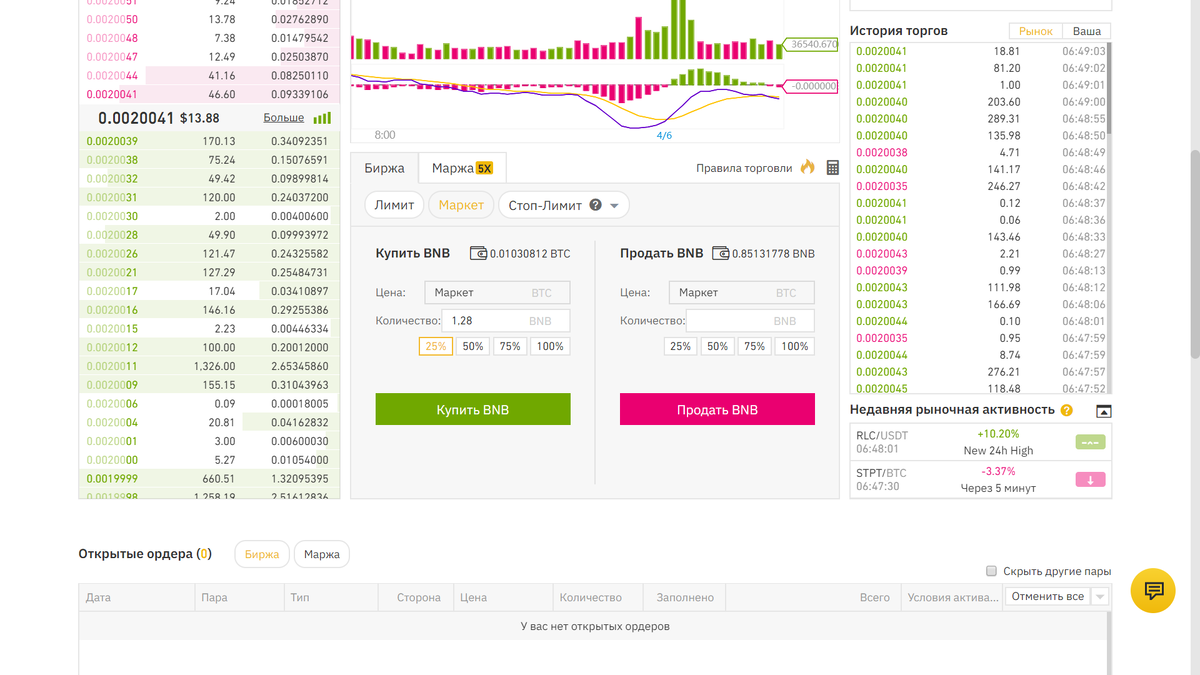
Task: Select the Лимит order type
Action: click(x=394, y=205)
